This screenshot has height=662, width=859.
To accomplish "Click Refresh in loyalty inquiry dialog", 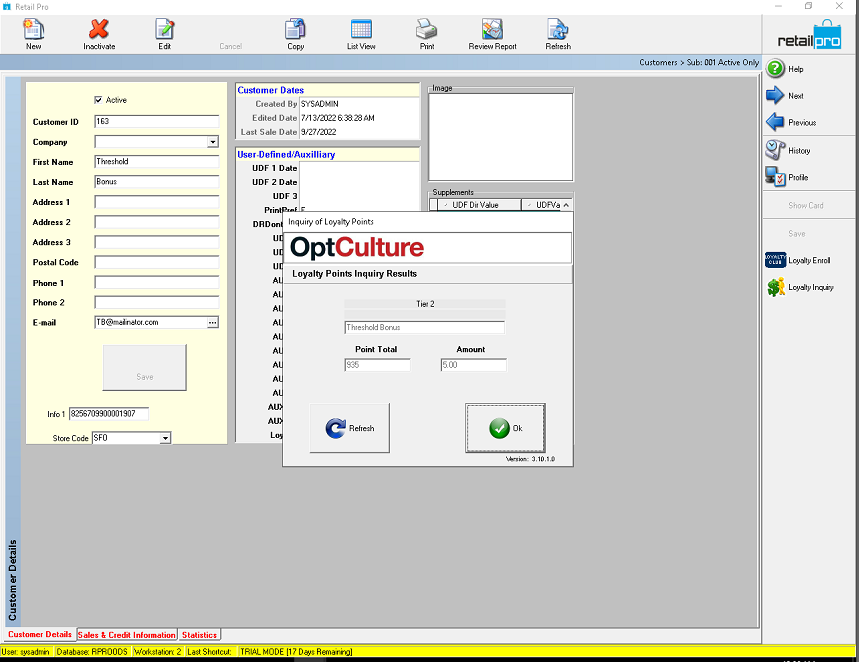I will tap(350, 428).
